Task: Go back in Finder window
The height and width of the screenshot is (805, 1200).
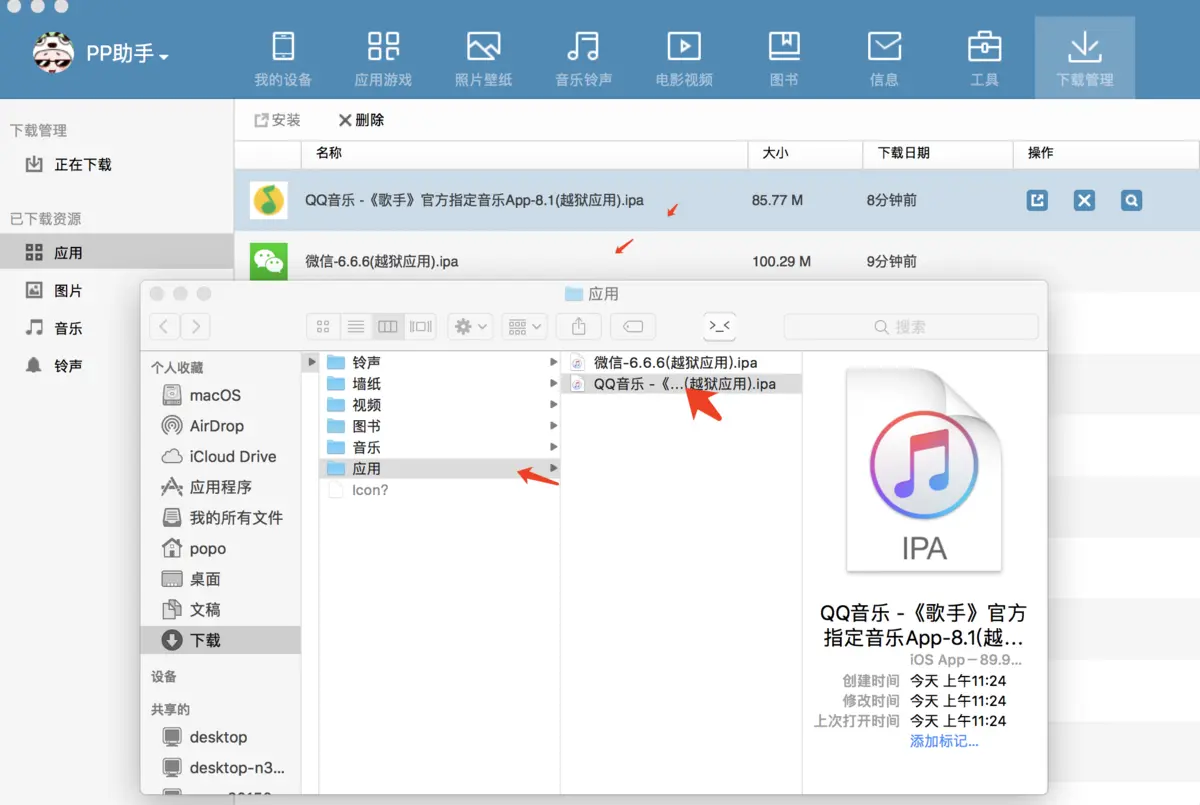Action: [165, 326]
